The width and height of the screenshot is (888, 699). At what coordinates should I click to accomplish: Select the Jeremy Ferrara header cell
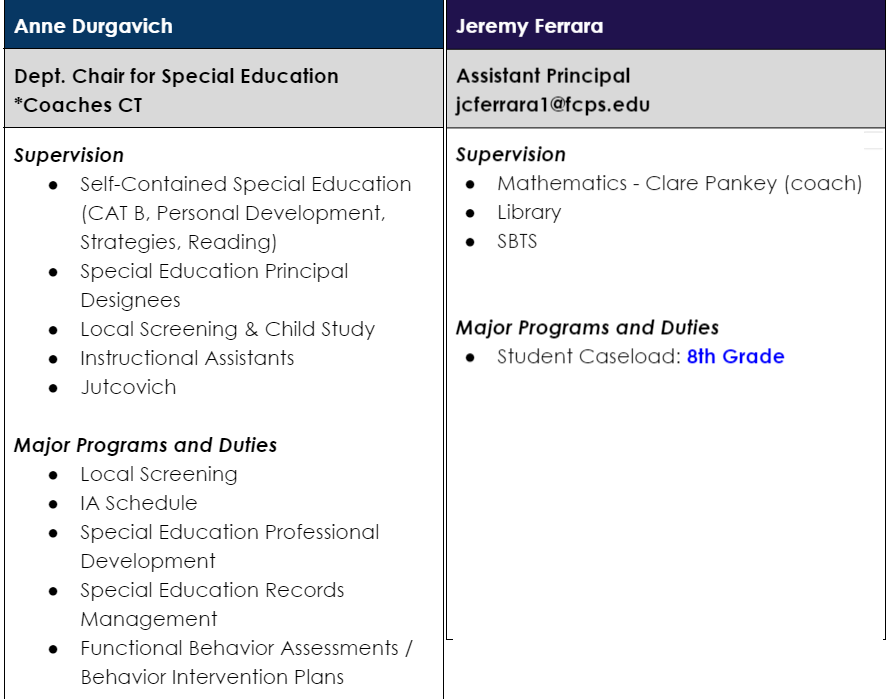[665, 26]
